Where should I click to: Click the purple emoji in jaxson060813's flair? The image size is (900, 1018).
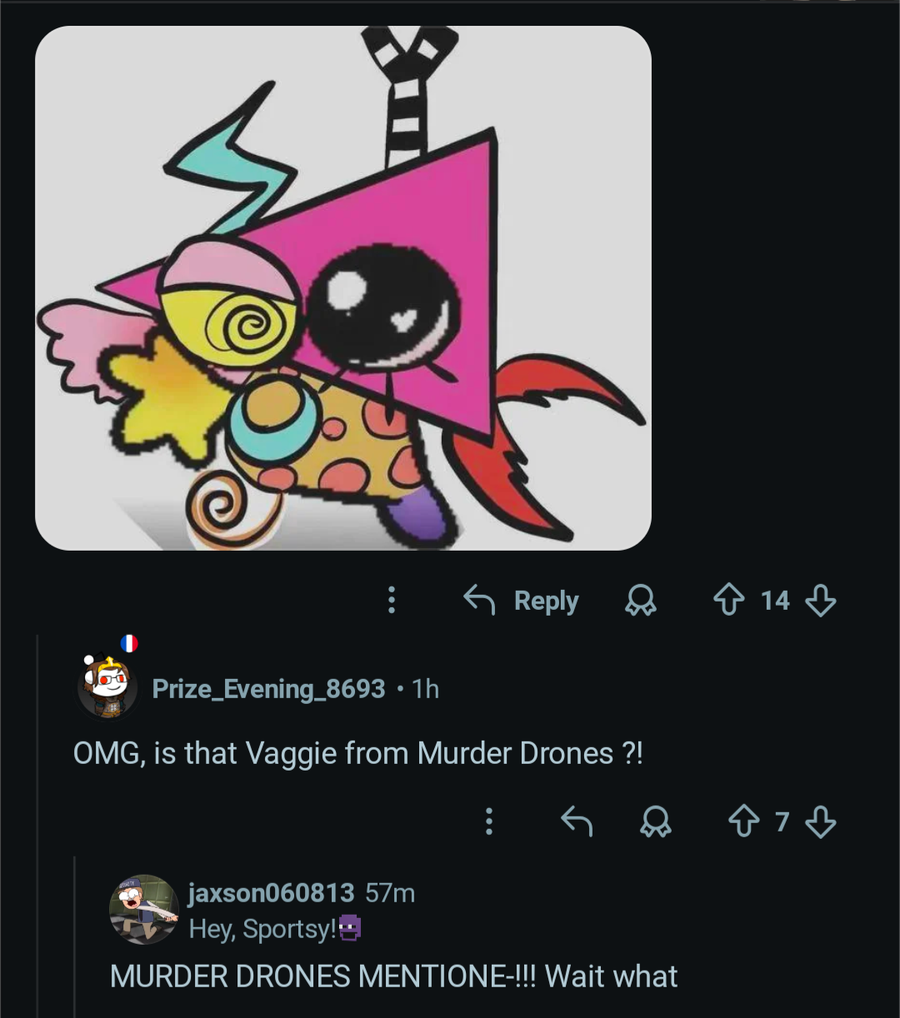pyautogui.click(x=349, y=929)
